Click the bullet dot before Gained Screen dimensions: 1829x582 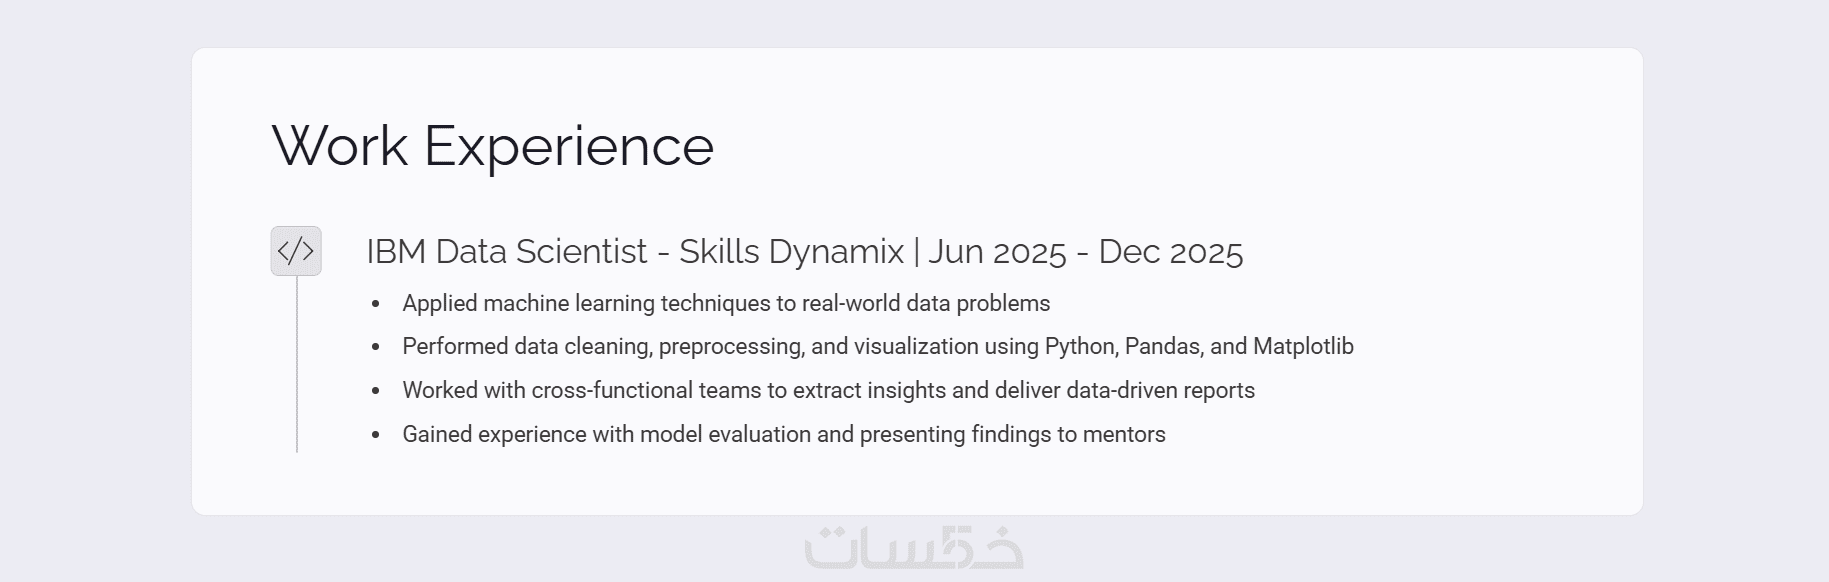(x=376, y=435)
